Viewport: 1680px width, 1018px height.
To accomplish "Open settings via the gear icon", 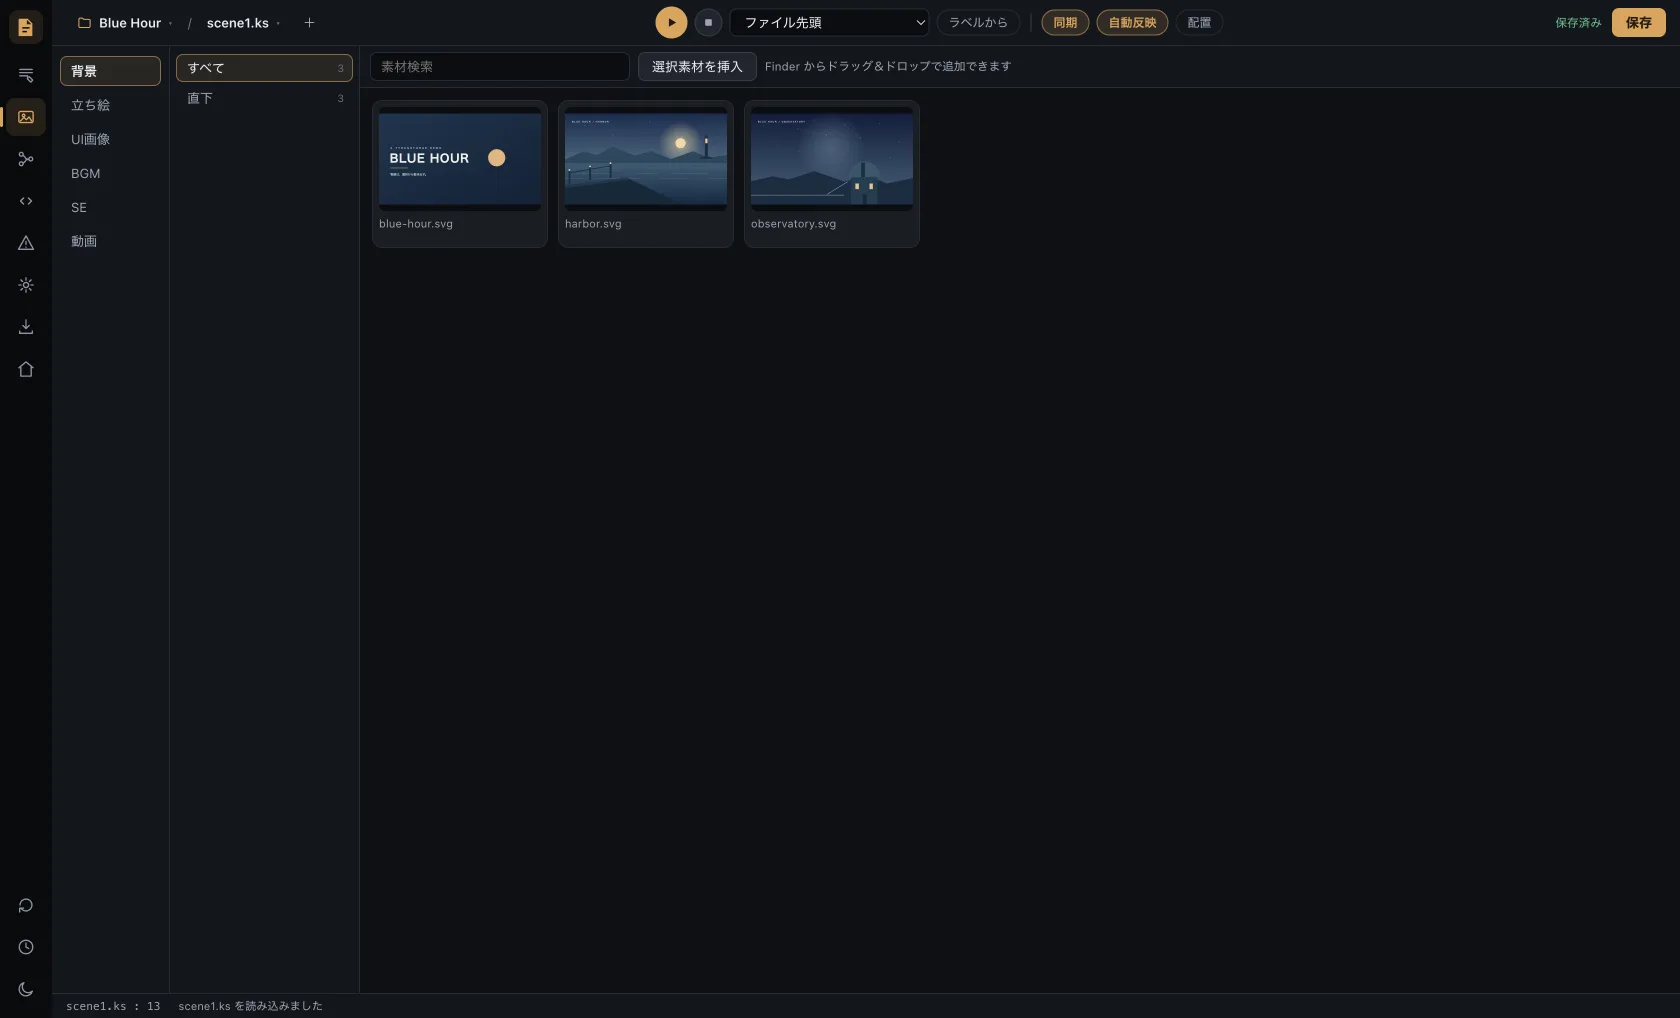I will pos(26,285).
